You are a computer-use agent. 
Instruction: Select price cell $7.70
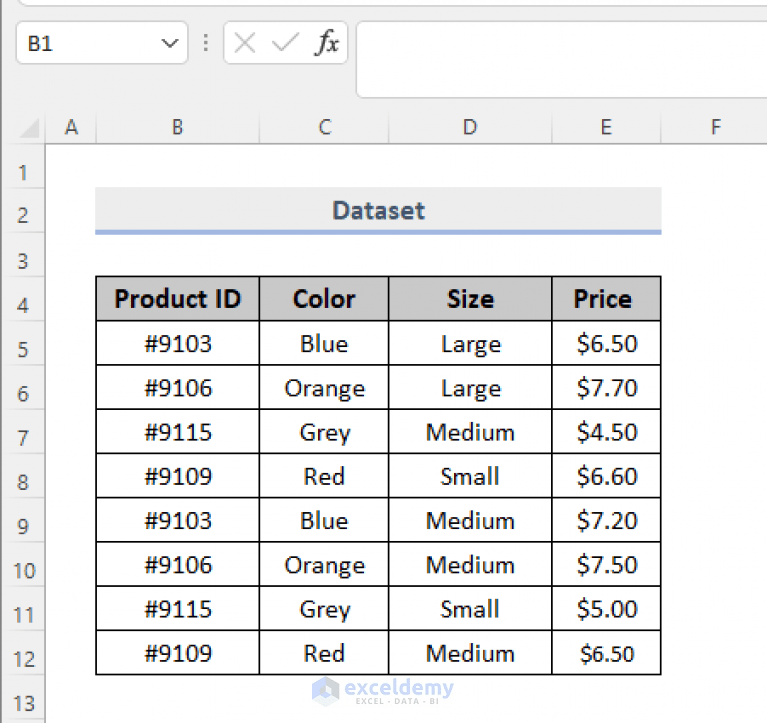click(x=606, y=387)
